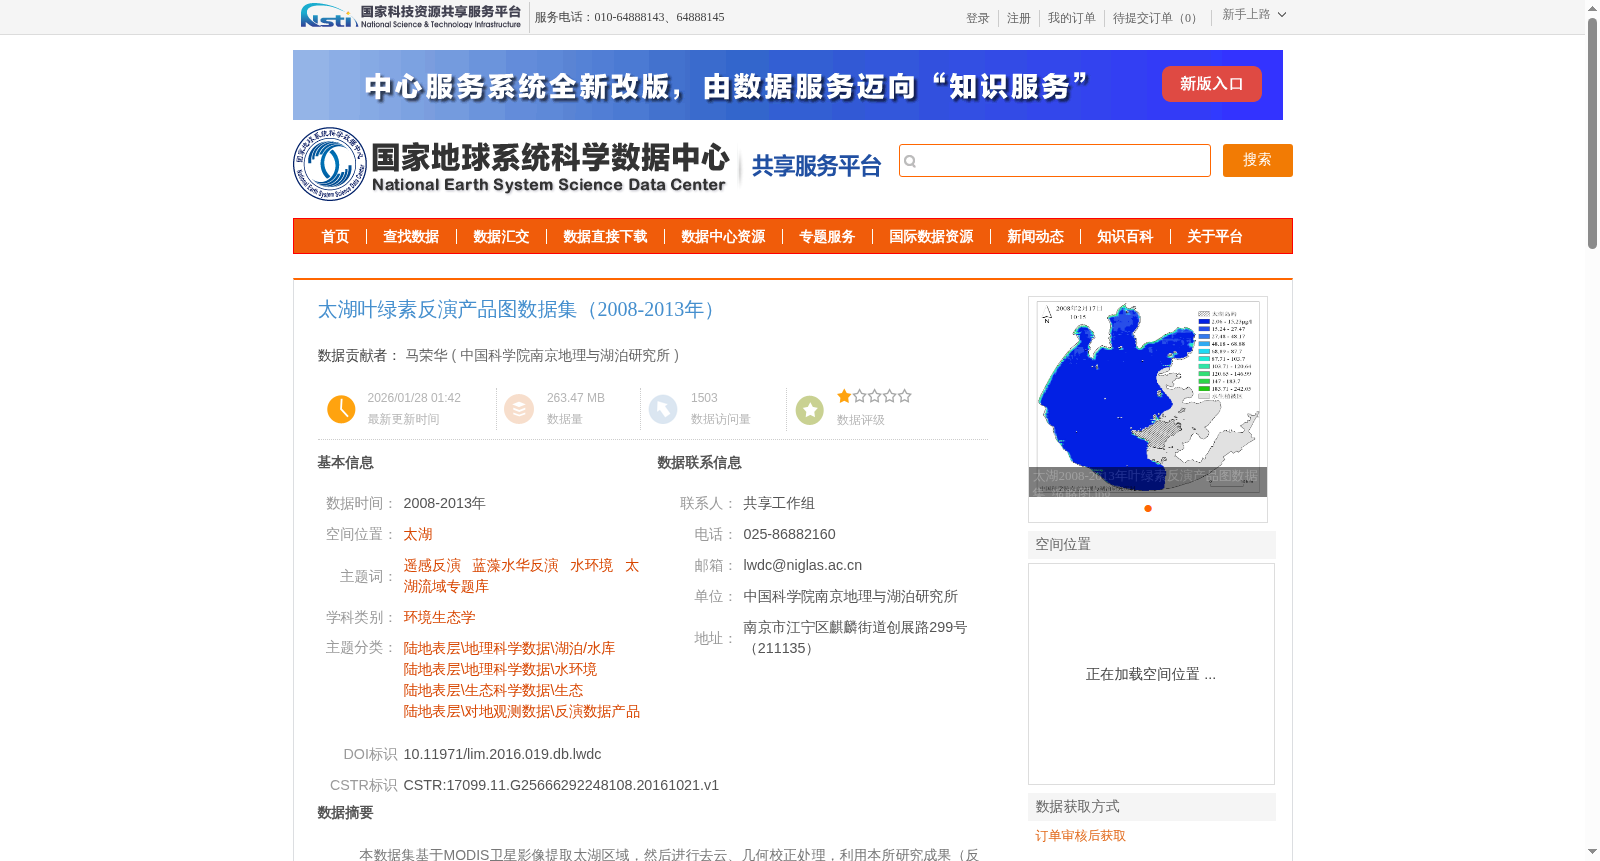Click the 登录 link
Image resolution: width=1600 pixels, height=861 pixels.
[x=978, y=18]
